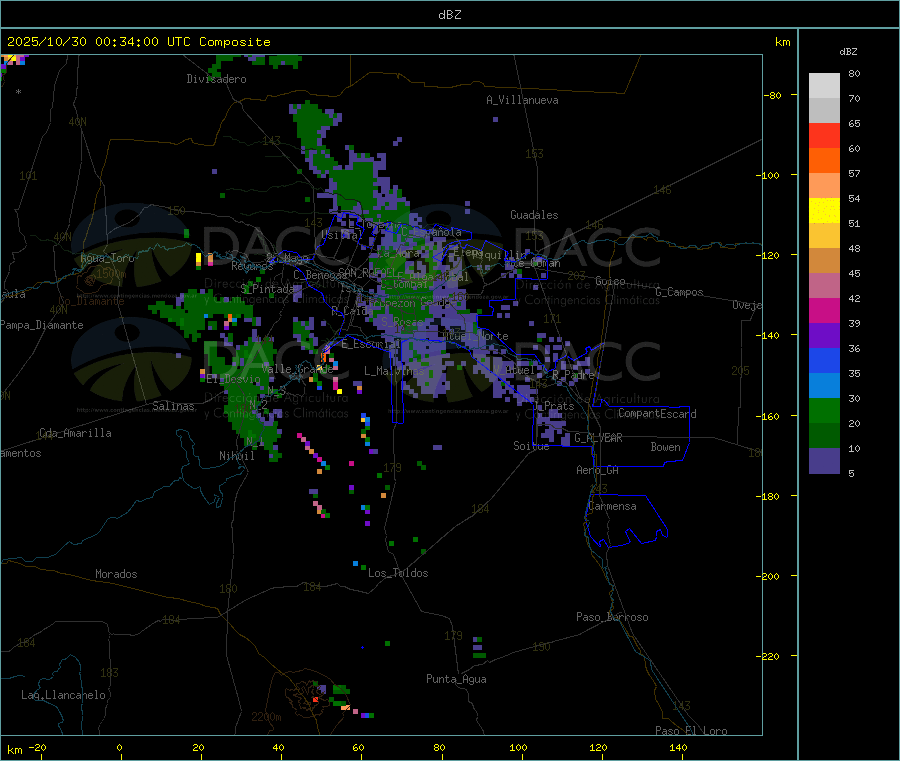Click the orange 57-60 dBZ legend swatch
The image size is (900, 761).
pyautogui.click(x=824, y=161)
